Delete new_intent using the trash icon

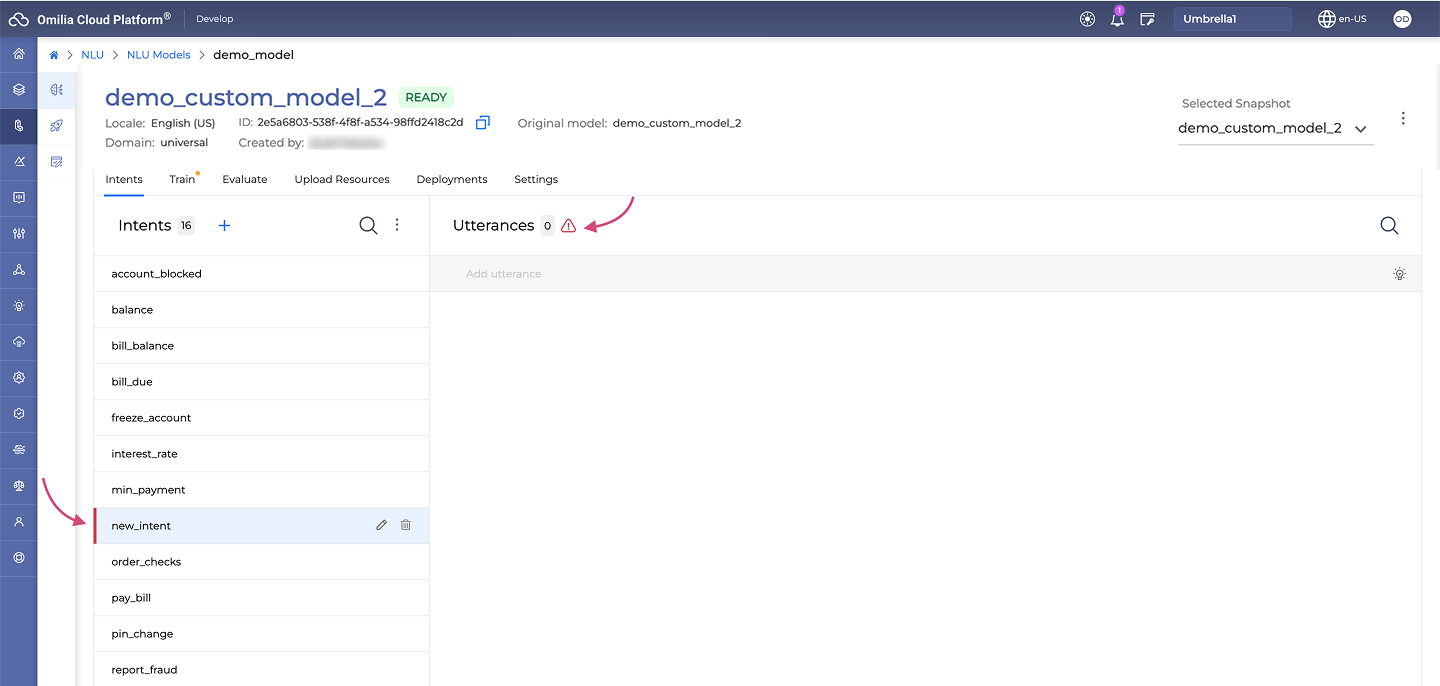[x=405, y=525]
